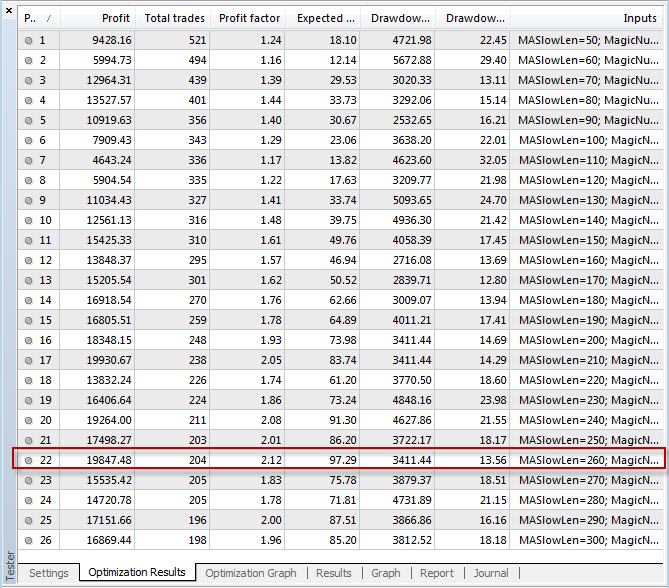Image resolution: width=669 pixels, height=588 pixels.
Task: Click the Pass column sort header
Action: pos(38,19)
